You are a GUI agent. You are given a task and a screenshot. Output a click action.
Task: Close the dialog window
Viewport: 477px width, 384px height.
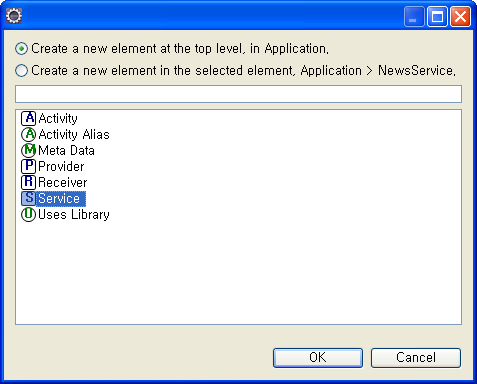460,16
